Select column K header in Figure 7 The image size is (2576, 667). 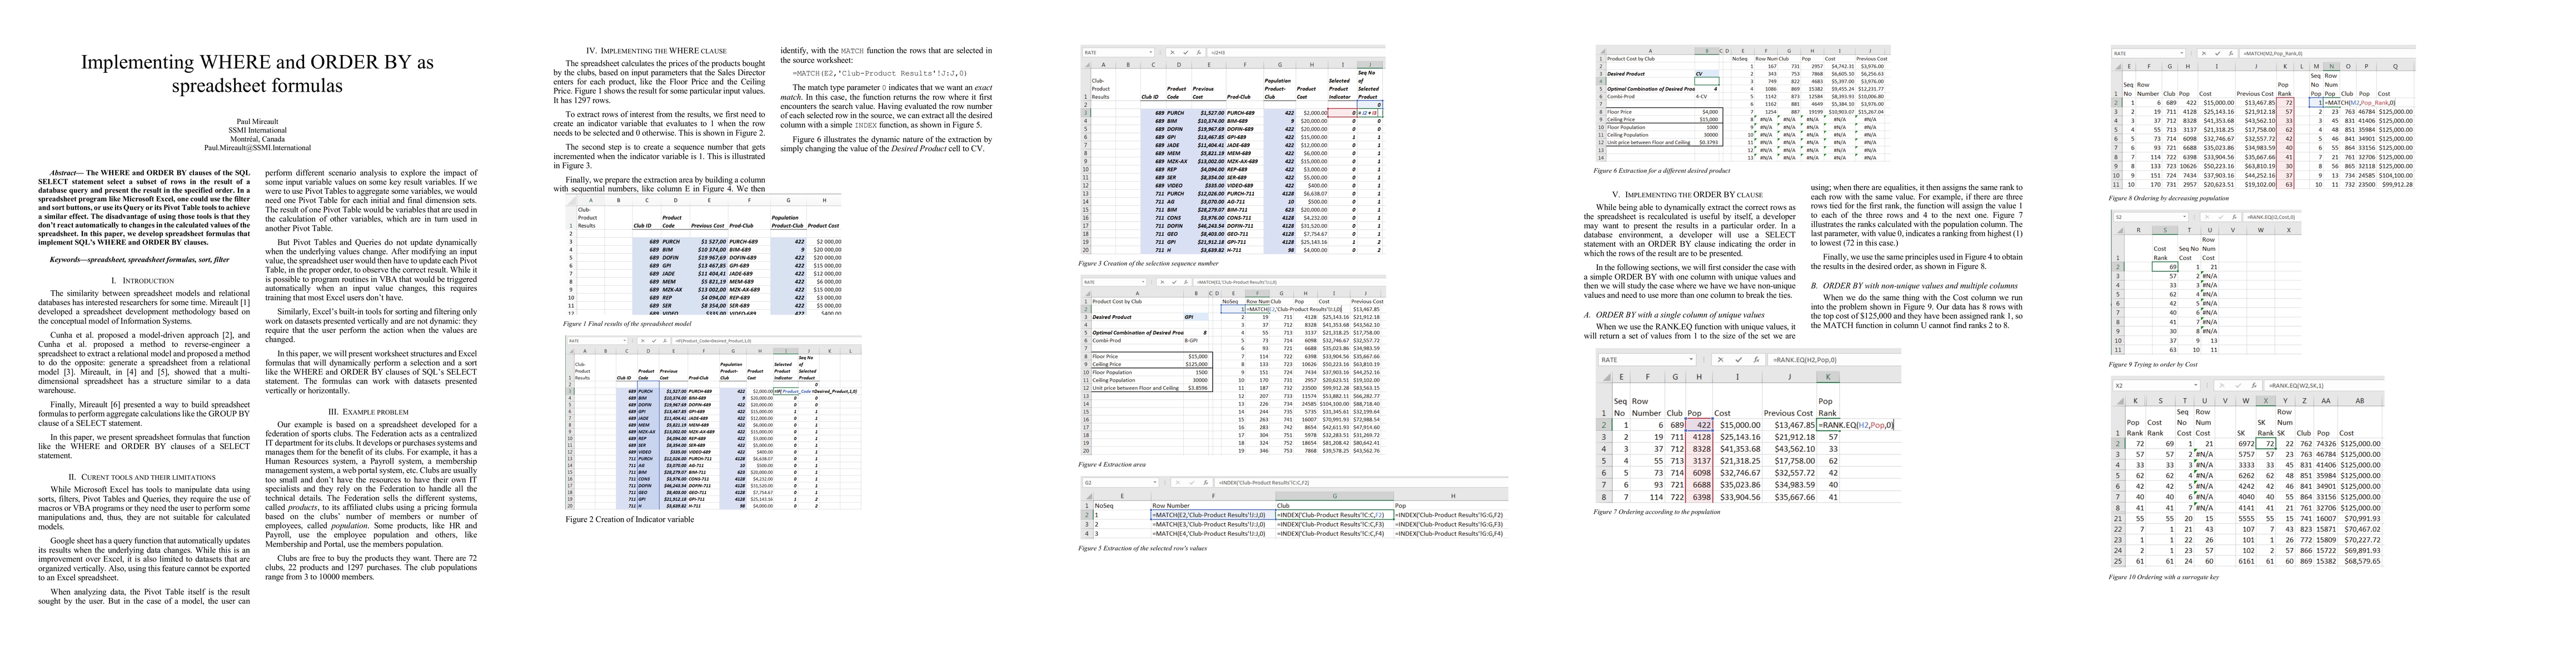[x=1828, y=377]
